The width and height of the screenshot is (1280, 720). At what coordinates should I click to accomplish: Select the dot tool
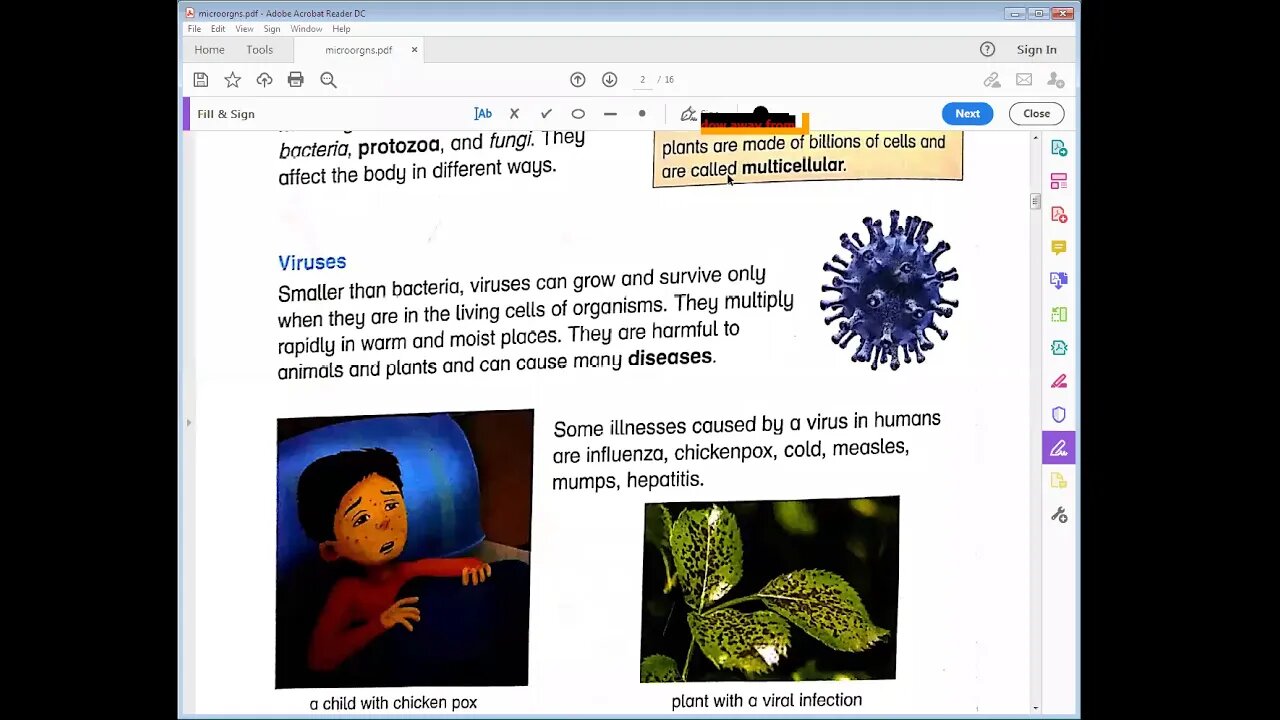[x=642, y=114]
